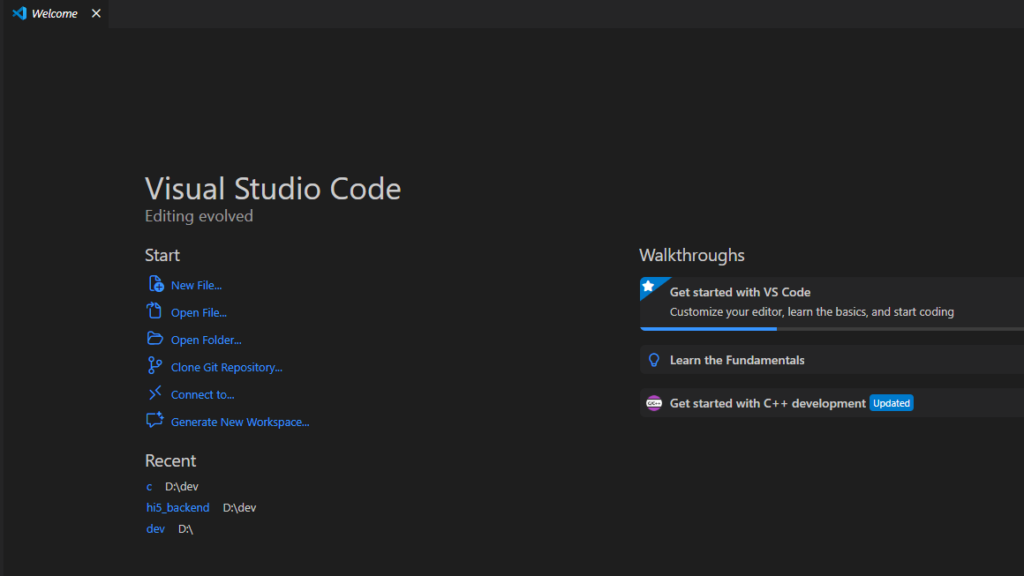Click the C++ logo on the walkthrough card
Viewport: 1024px width, 576px height.
(654, 403)
